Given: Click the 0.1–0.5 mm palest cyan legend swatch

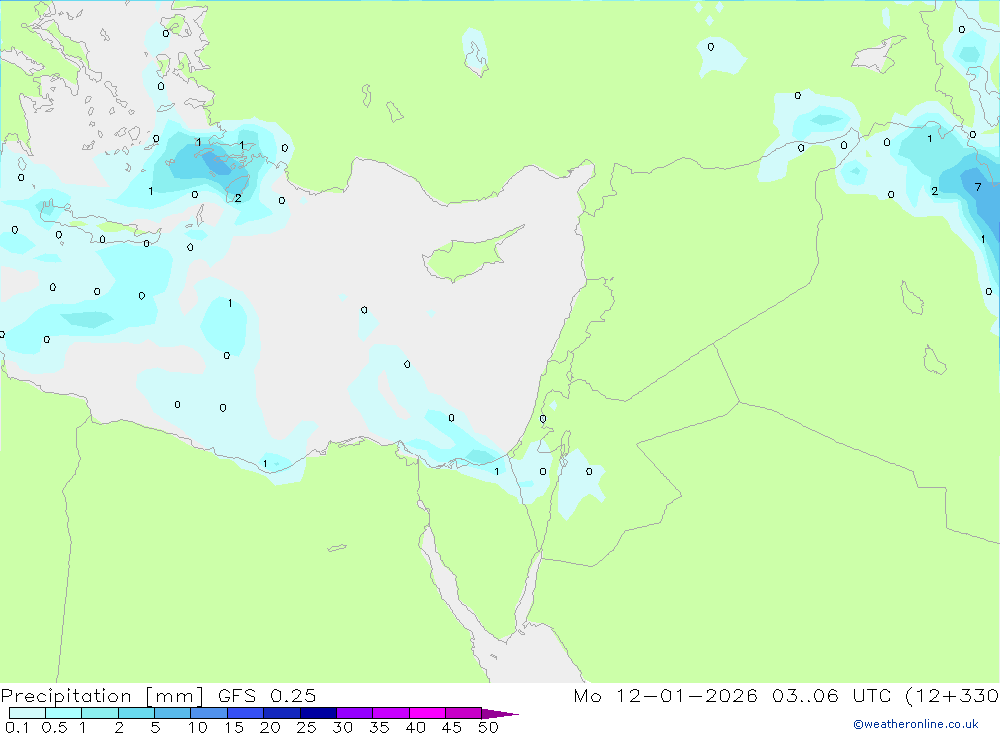Looking at the screenshot, I should [x=27, y=713].
